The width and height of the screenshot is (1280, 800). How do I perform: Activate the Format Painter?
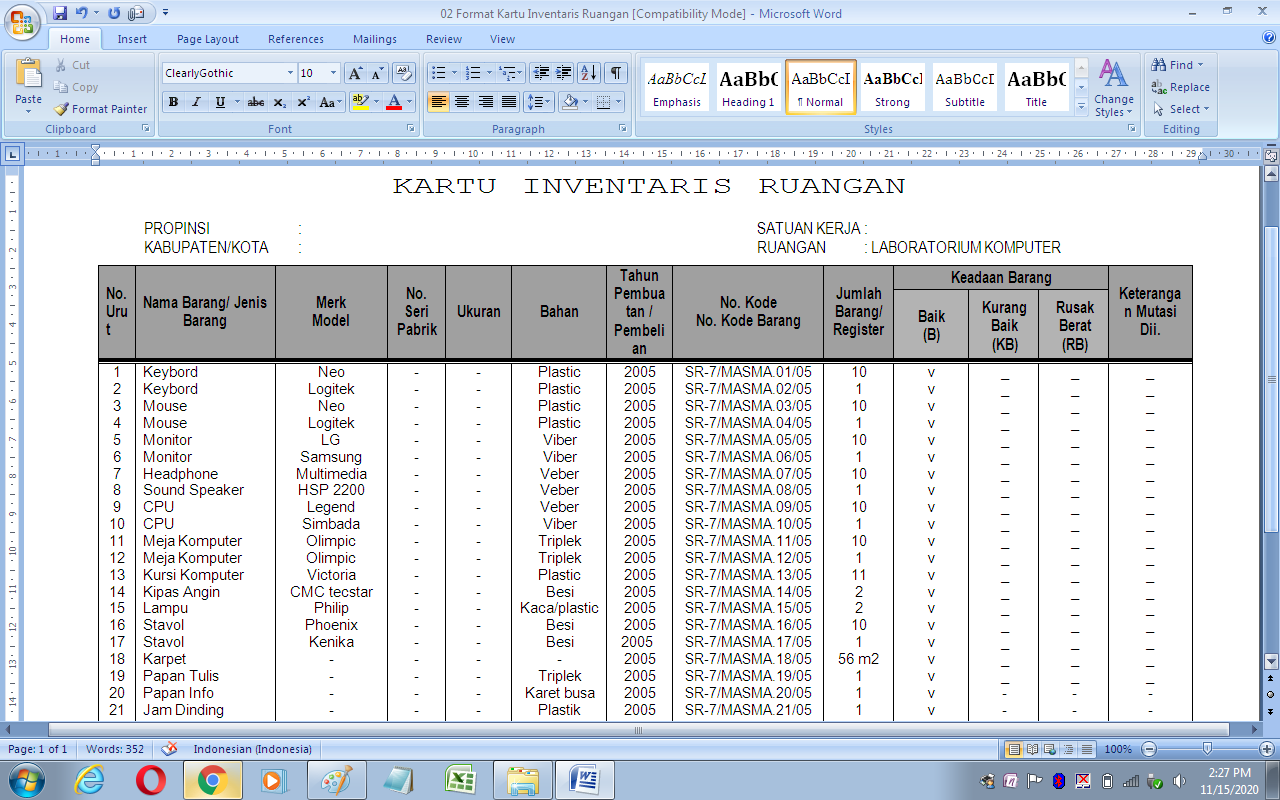100,109
